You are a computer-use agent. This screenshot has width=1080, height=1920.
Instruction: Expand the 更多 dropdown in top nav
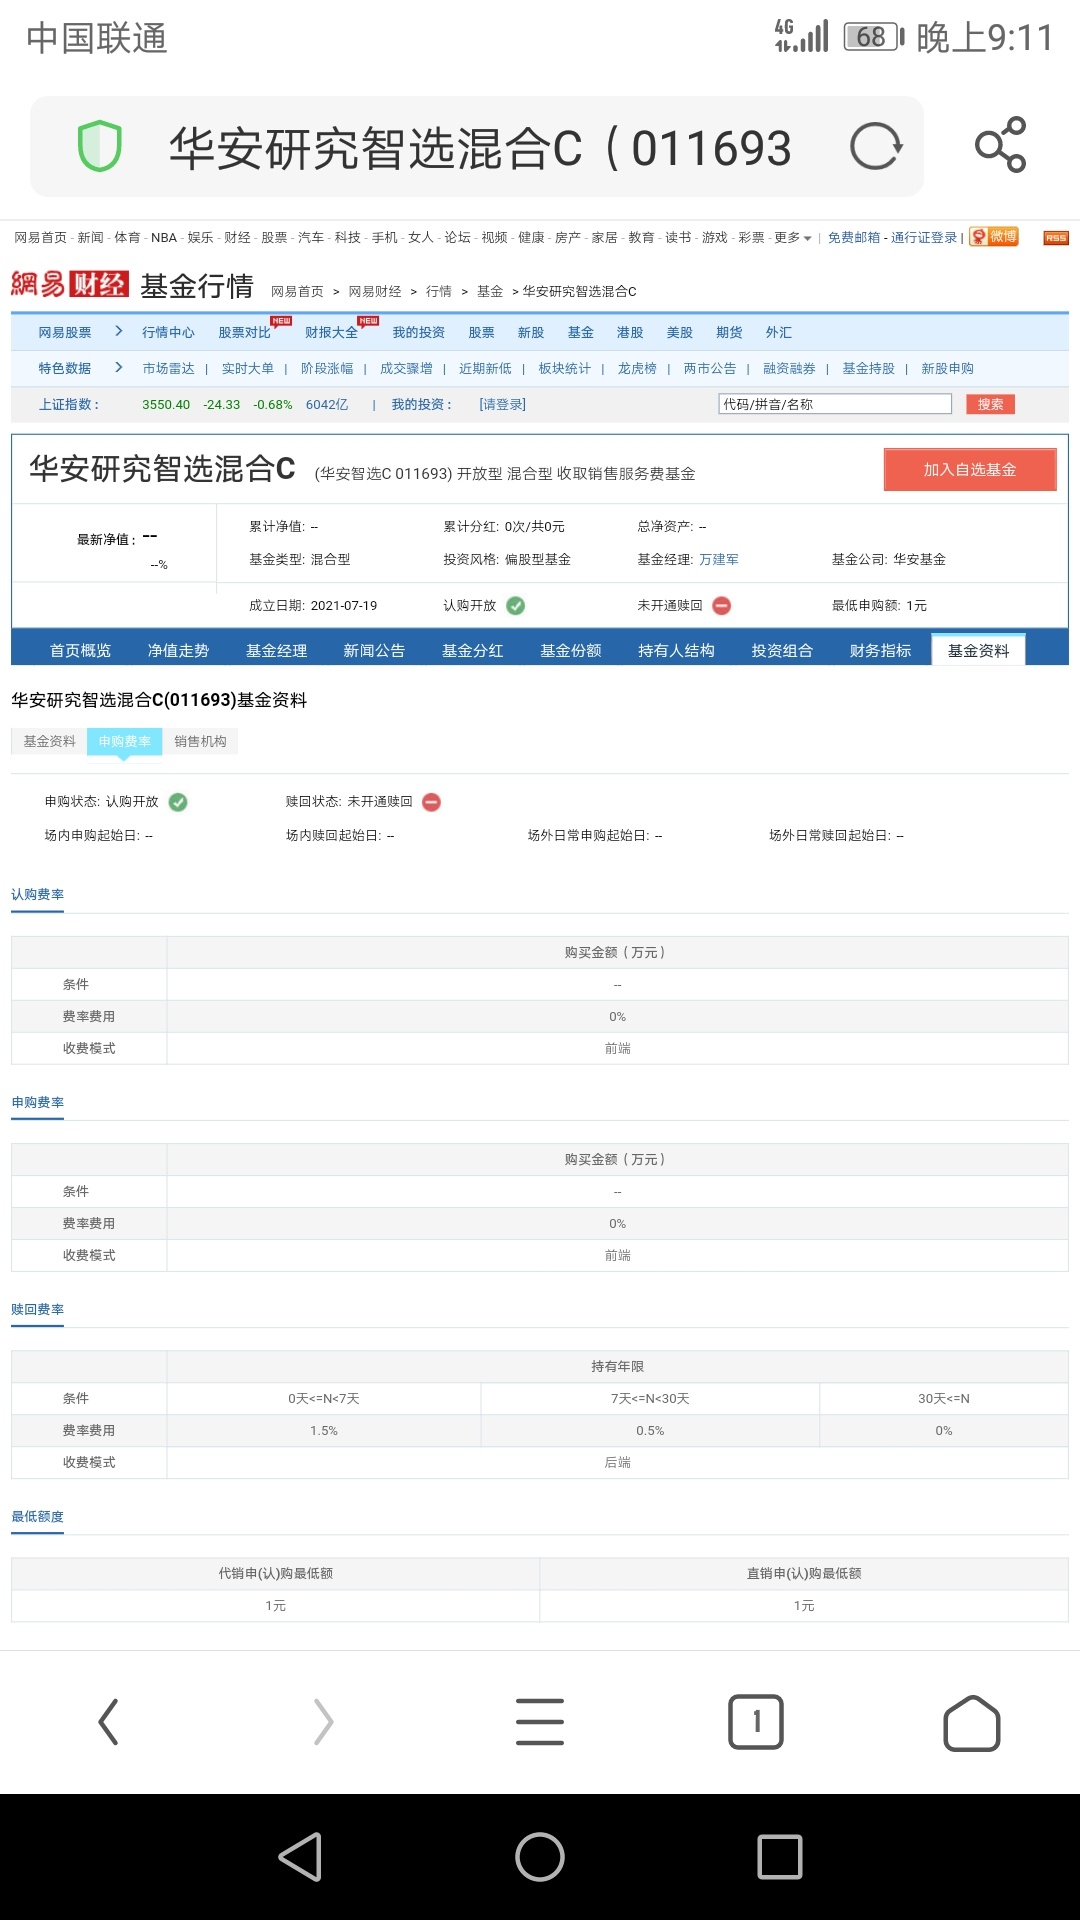coord(793,238)
